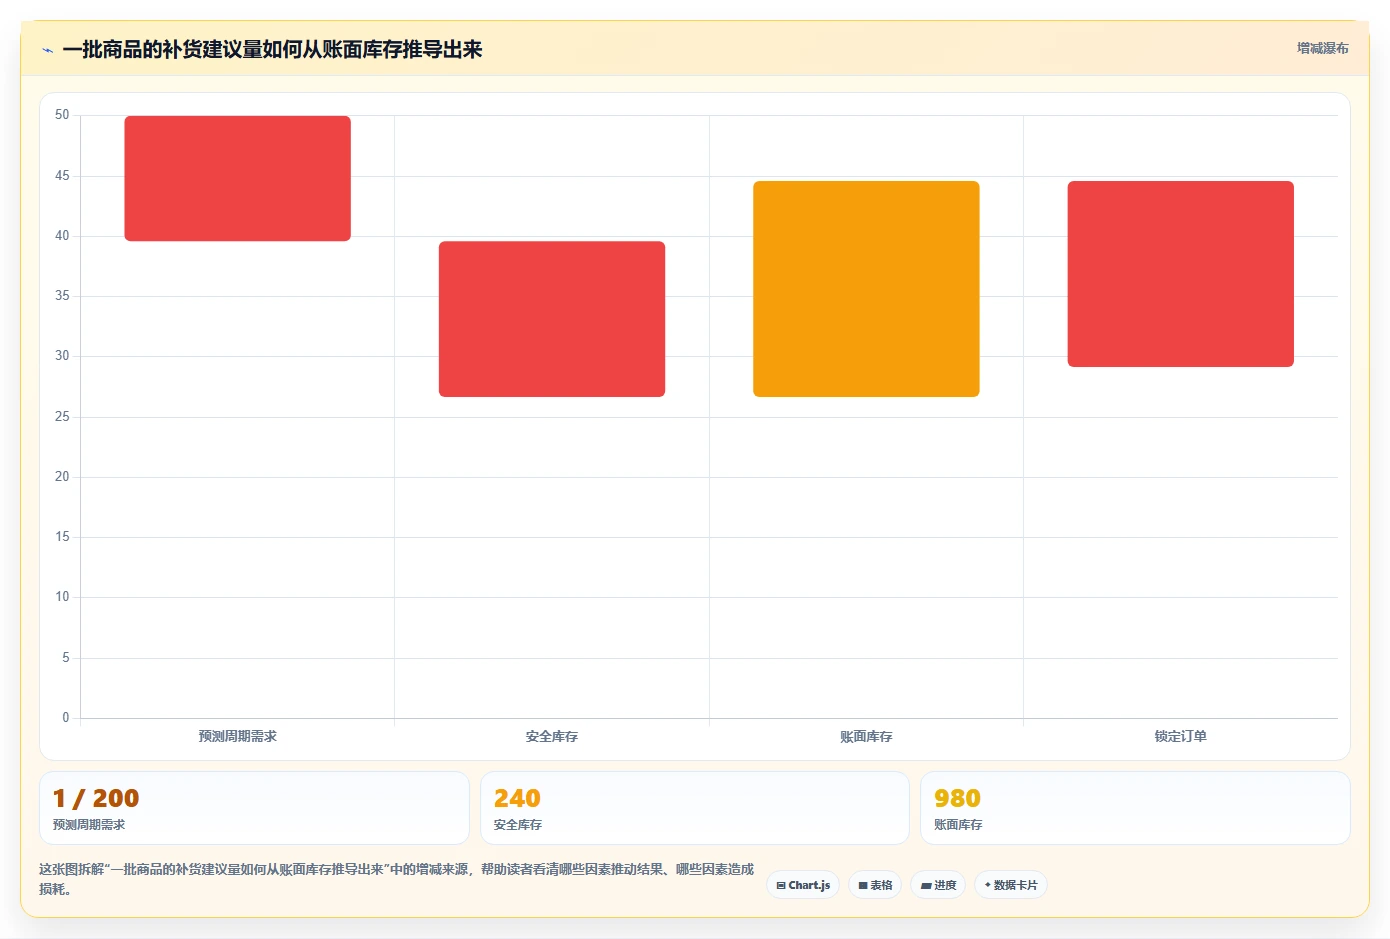The width and height of the screenshot is (1390, 939).
Task: Click the 进度 tag chip
Action: [x=938, y=885]
